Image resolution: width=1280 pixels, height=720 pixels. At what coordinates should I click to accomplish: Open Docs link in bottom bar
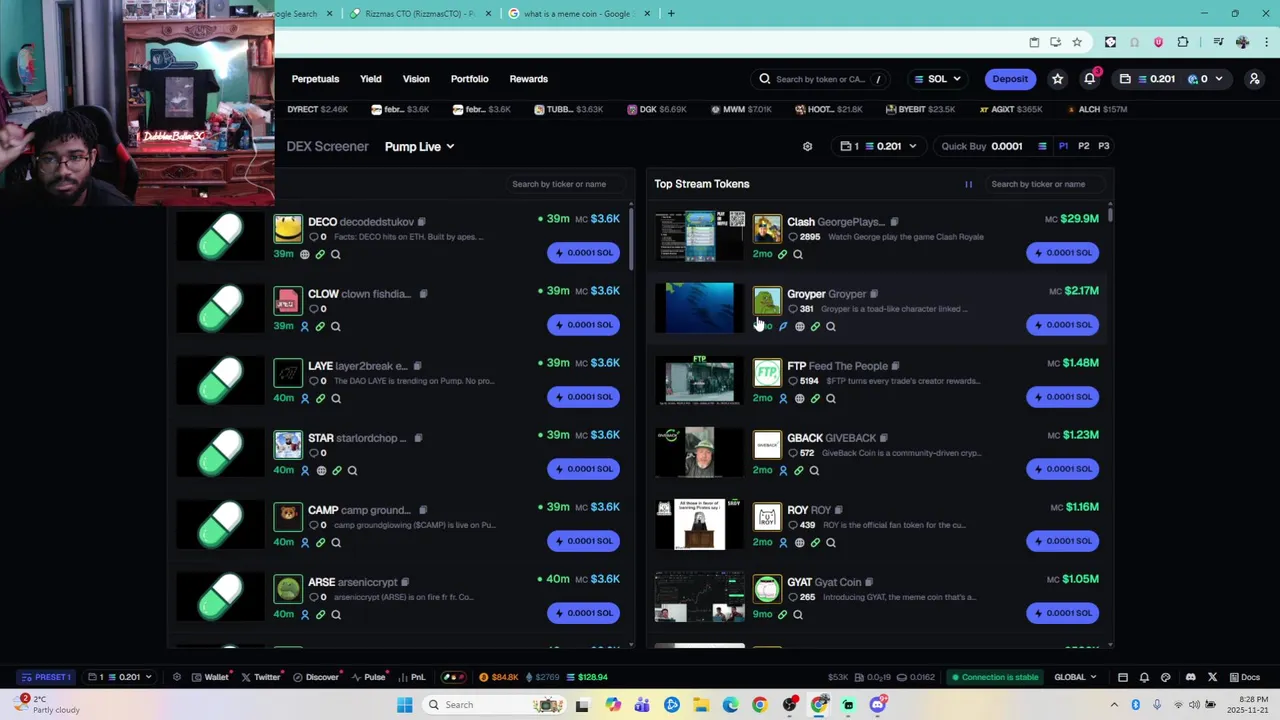tap(1244, 677)
